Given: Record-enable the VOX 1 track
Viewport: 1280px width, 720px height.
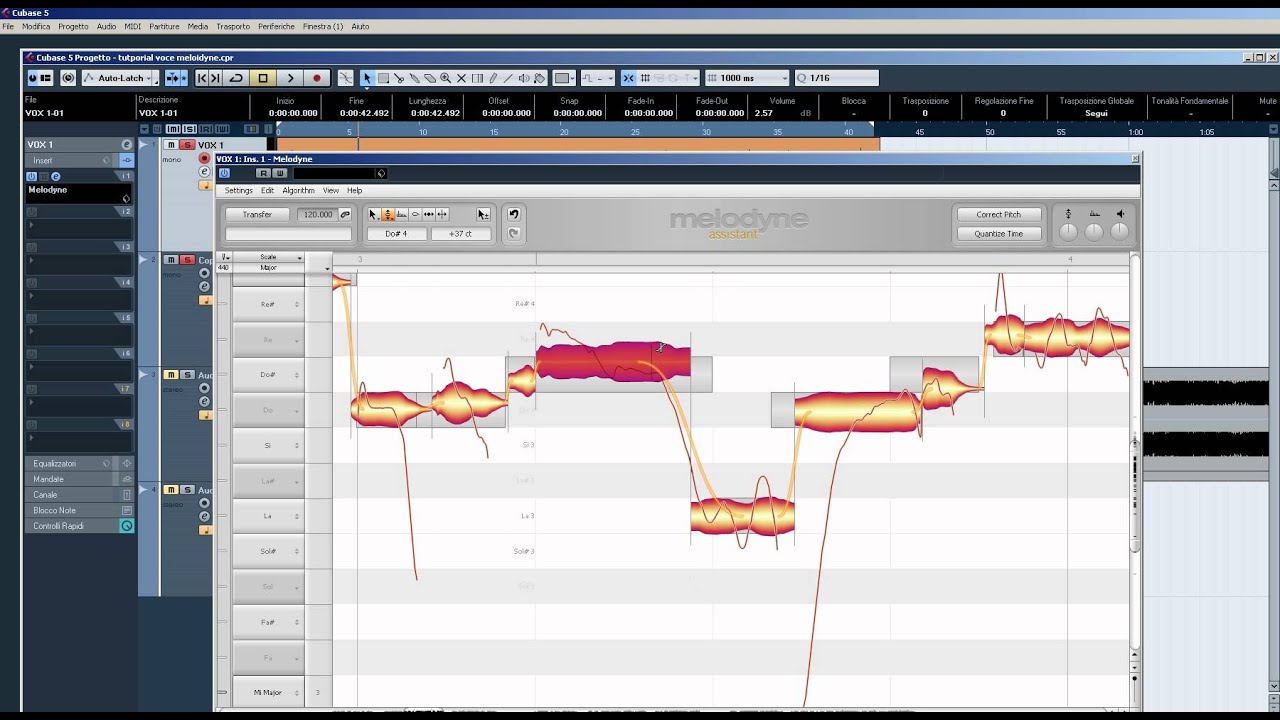Looking at the screenshot, I should tap(204, 158).
